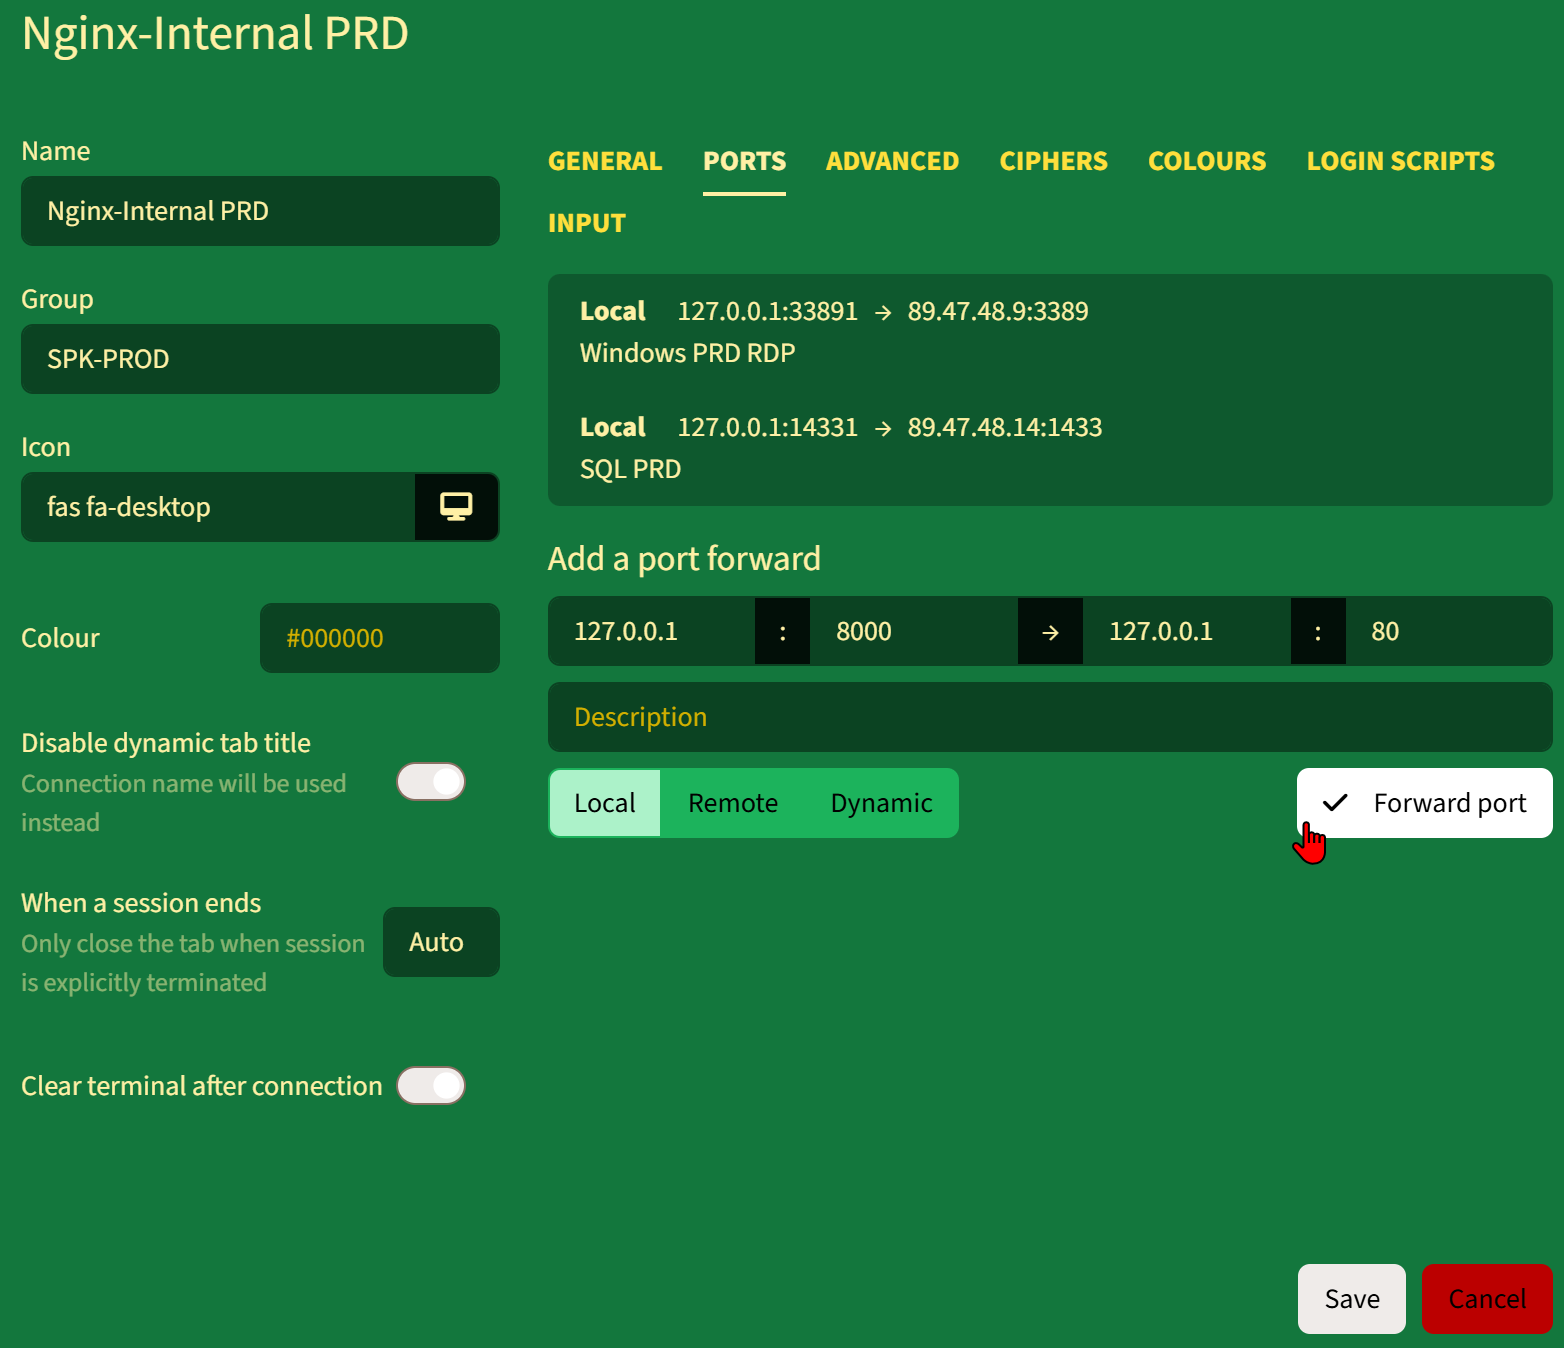
Task: Toggle Clear terminal after connection switch
Action: [431, 1086]
